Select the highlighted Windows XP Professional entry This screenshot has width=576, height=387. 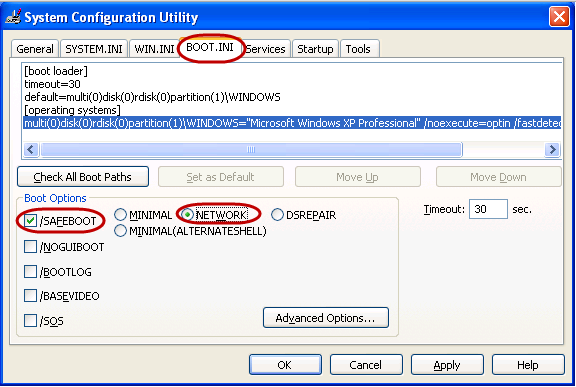(292, 123)
